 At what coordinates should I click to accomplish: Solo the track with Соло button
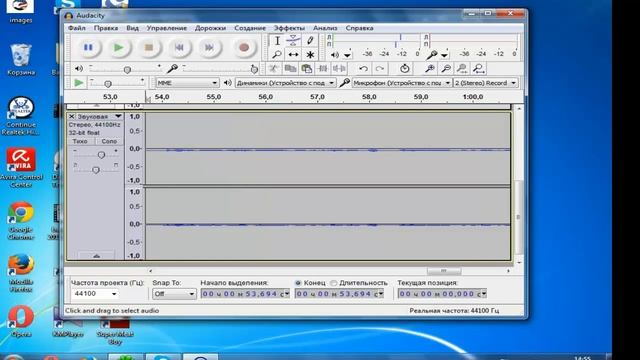(109, 141)
